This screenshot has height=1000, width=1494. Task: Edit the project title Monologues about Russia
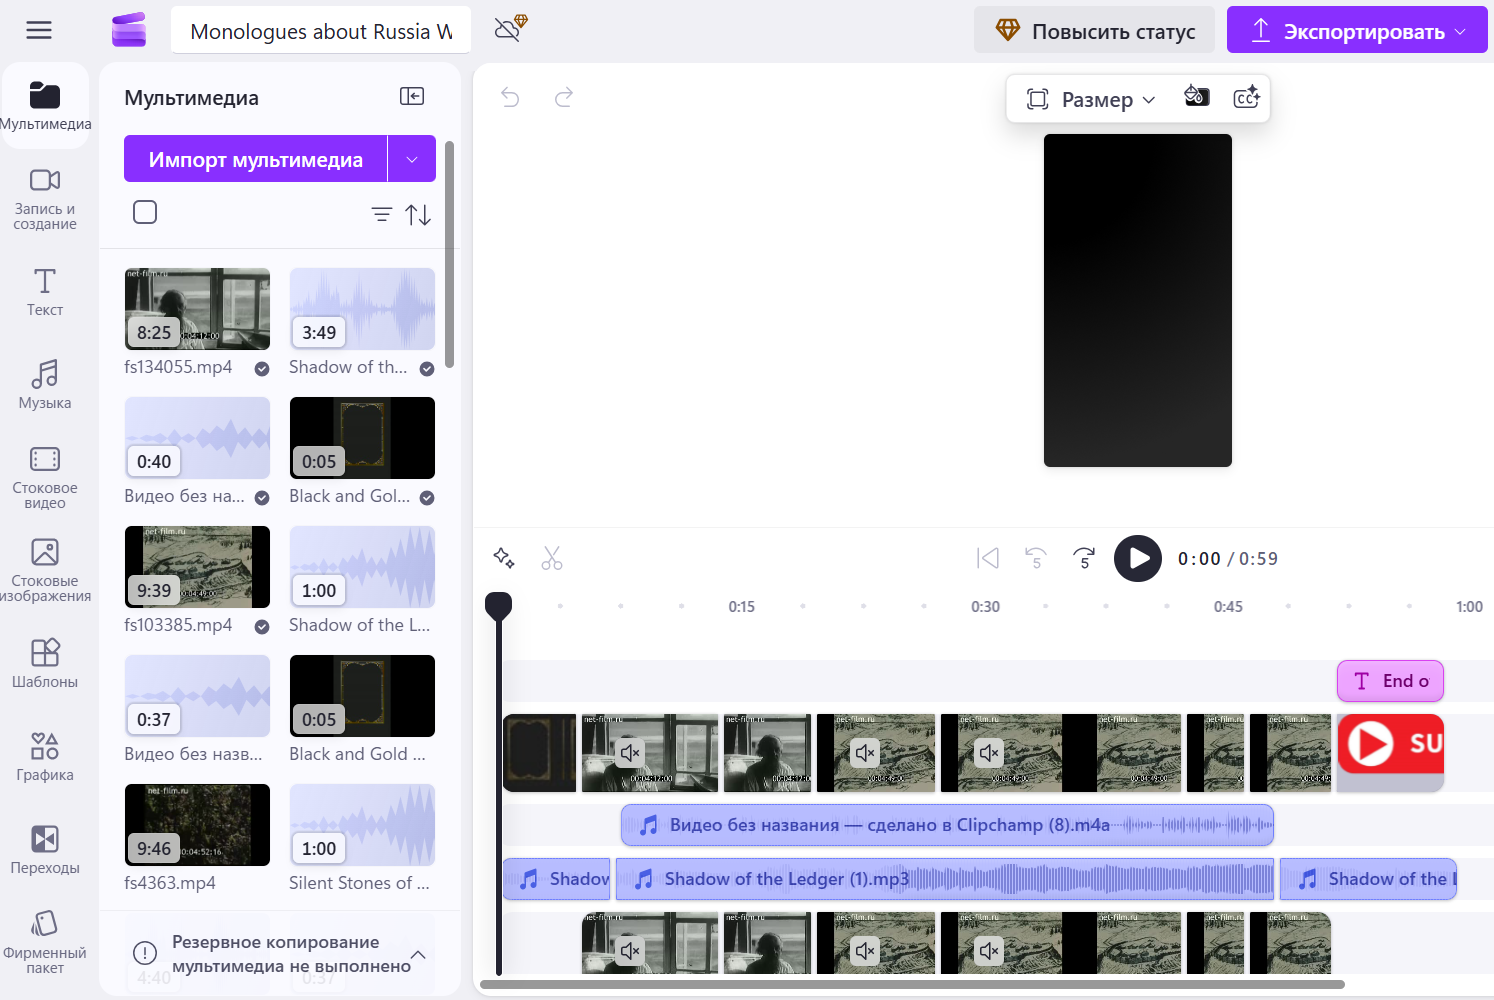pyautogui.click(x=321, y=31)
